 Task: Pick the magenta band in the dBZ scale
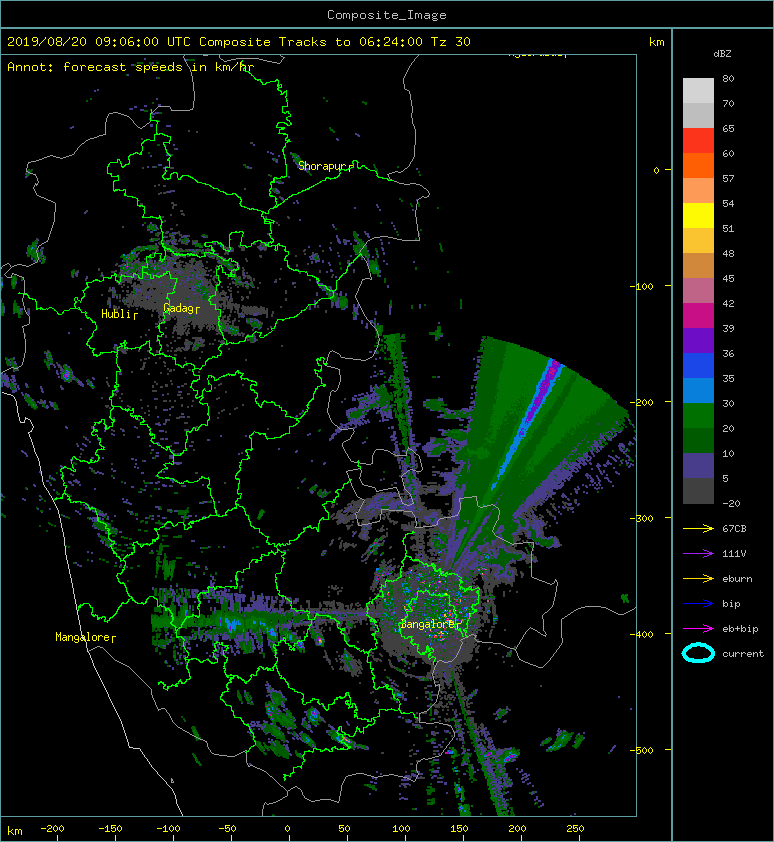(698, 316)
